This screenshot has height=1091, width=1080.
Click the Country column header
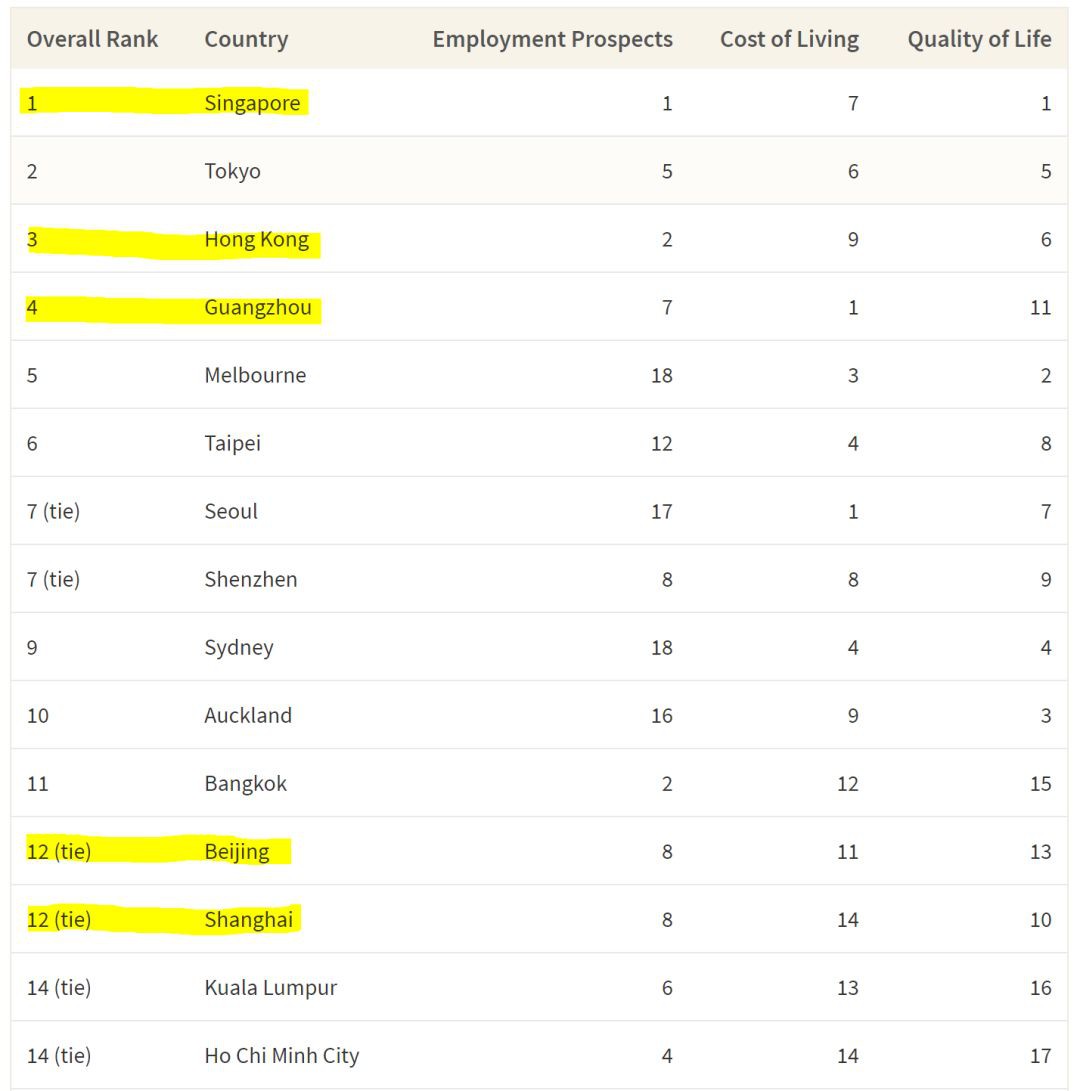point(246,39)
